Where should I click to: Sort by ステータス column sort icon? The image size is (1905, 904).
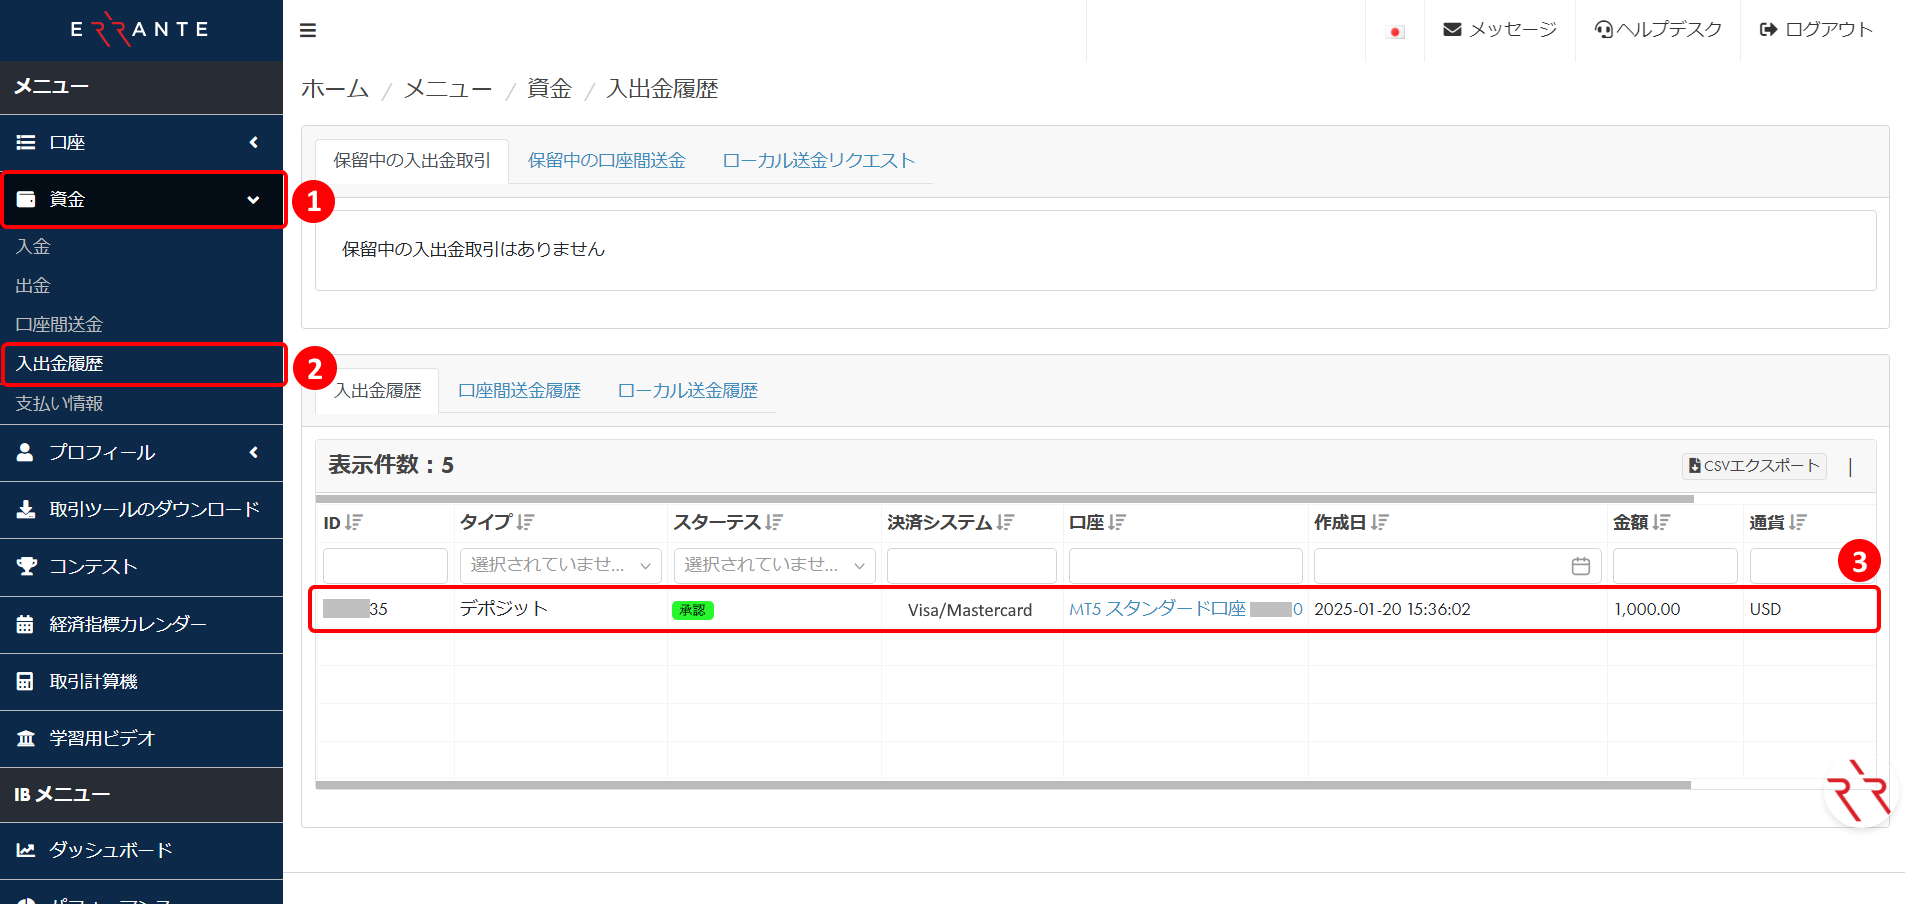tap(774, 523)
